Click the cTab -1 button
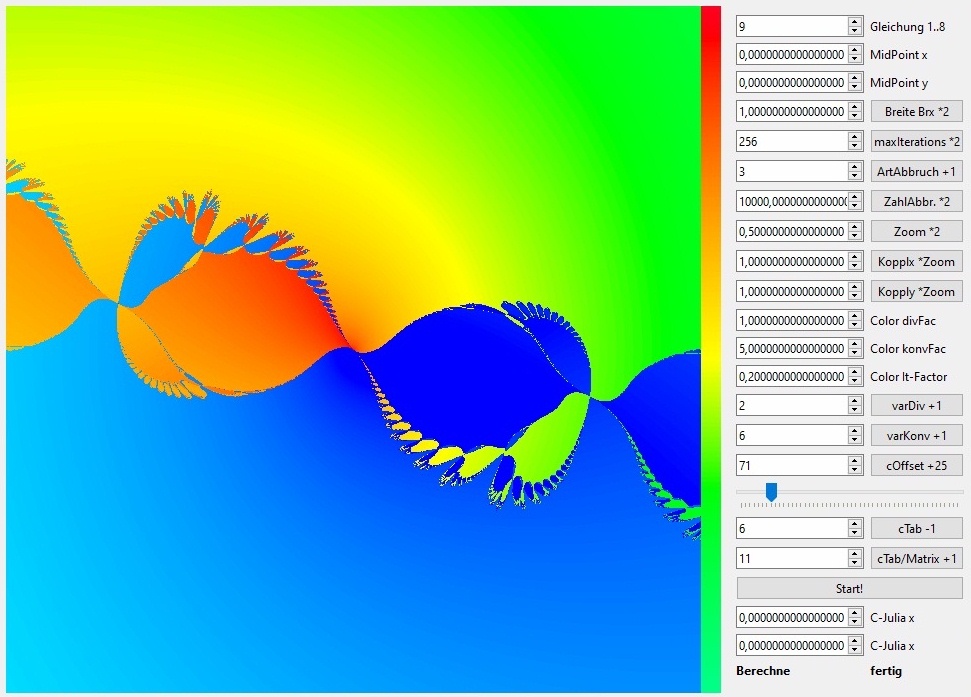Image resolution: width=971 pixels, height=697 pixels. [917, 529]
